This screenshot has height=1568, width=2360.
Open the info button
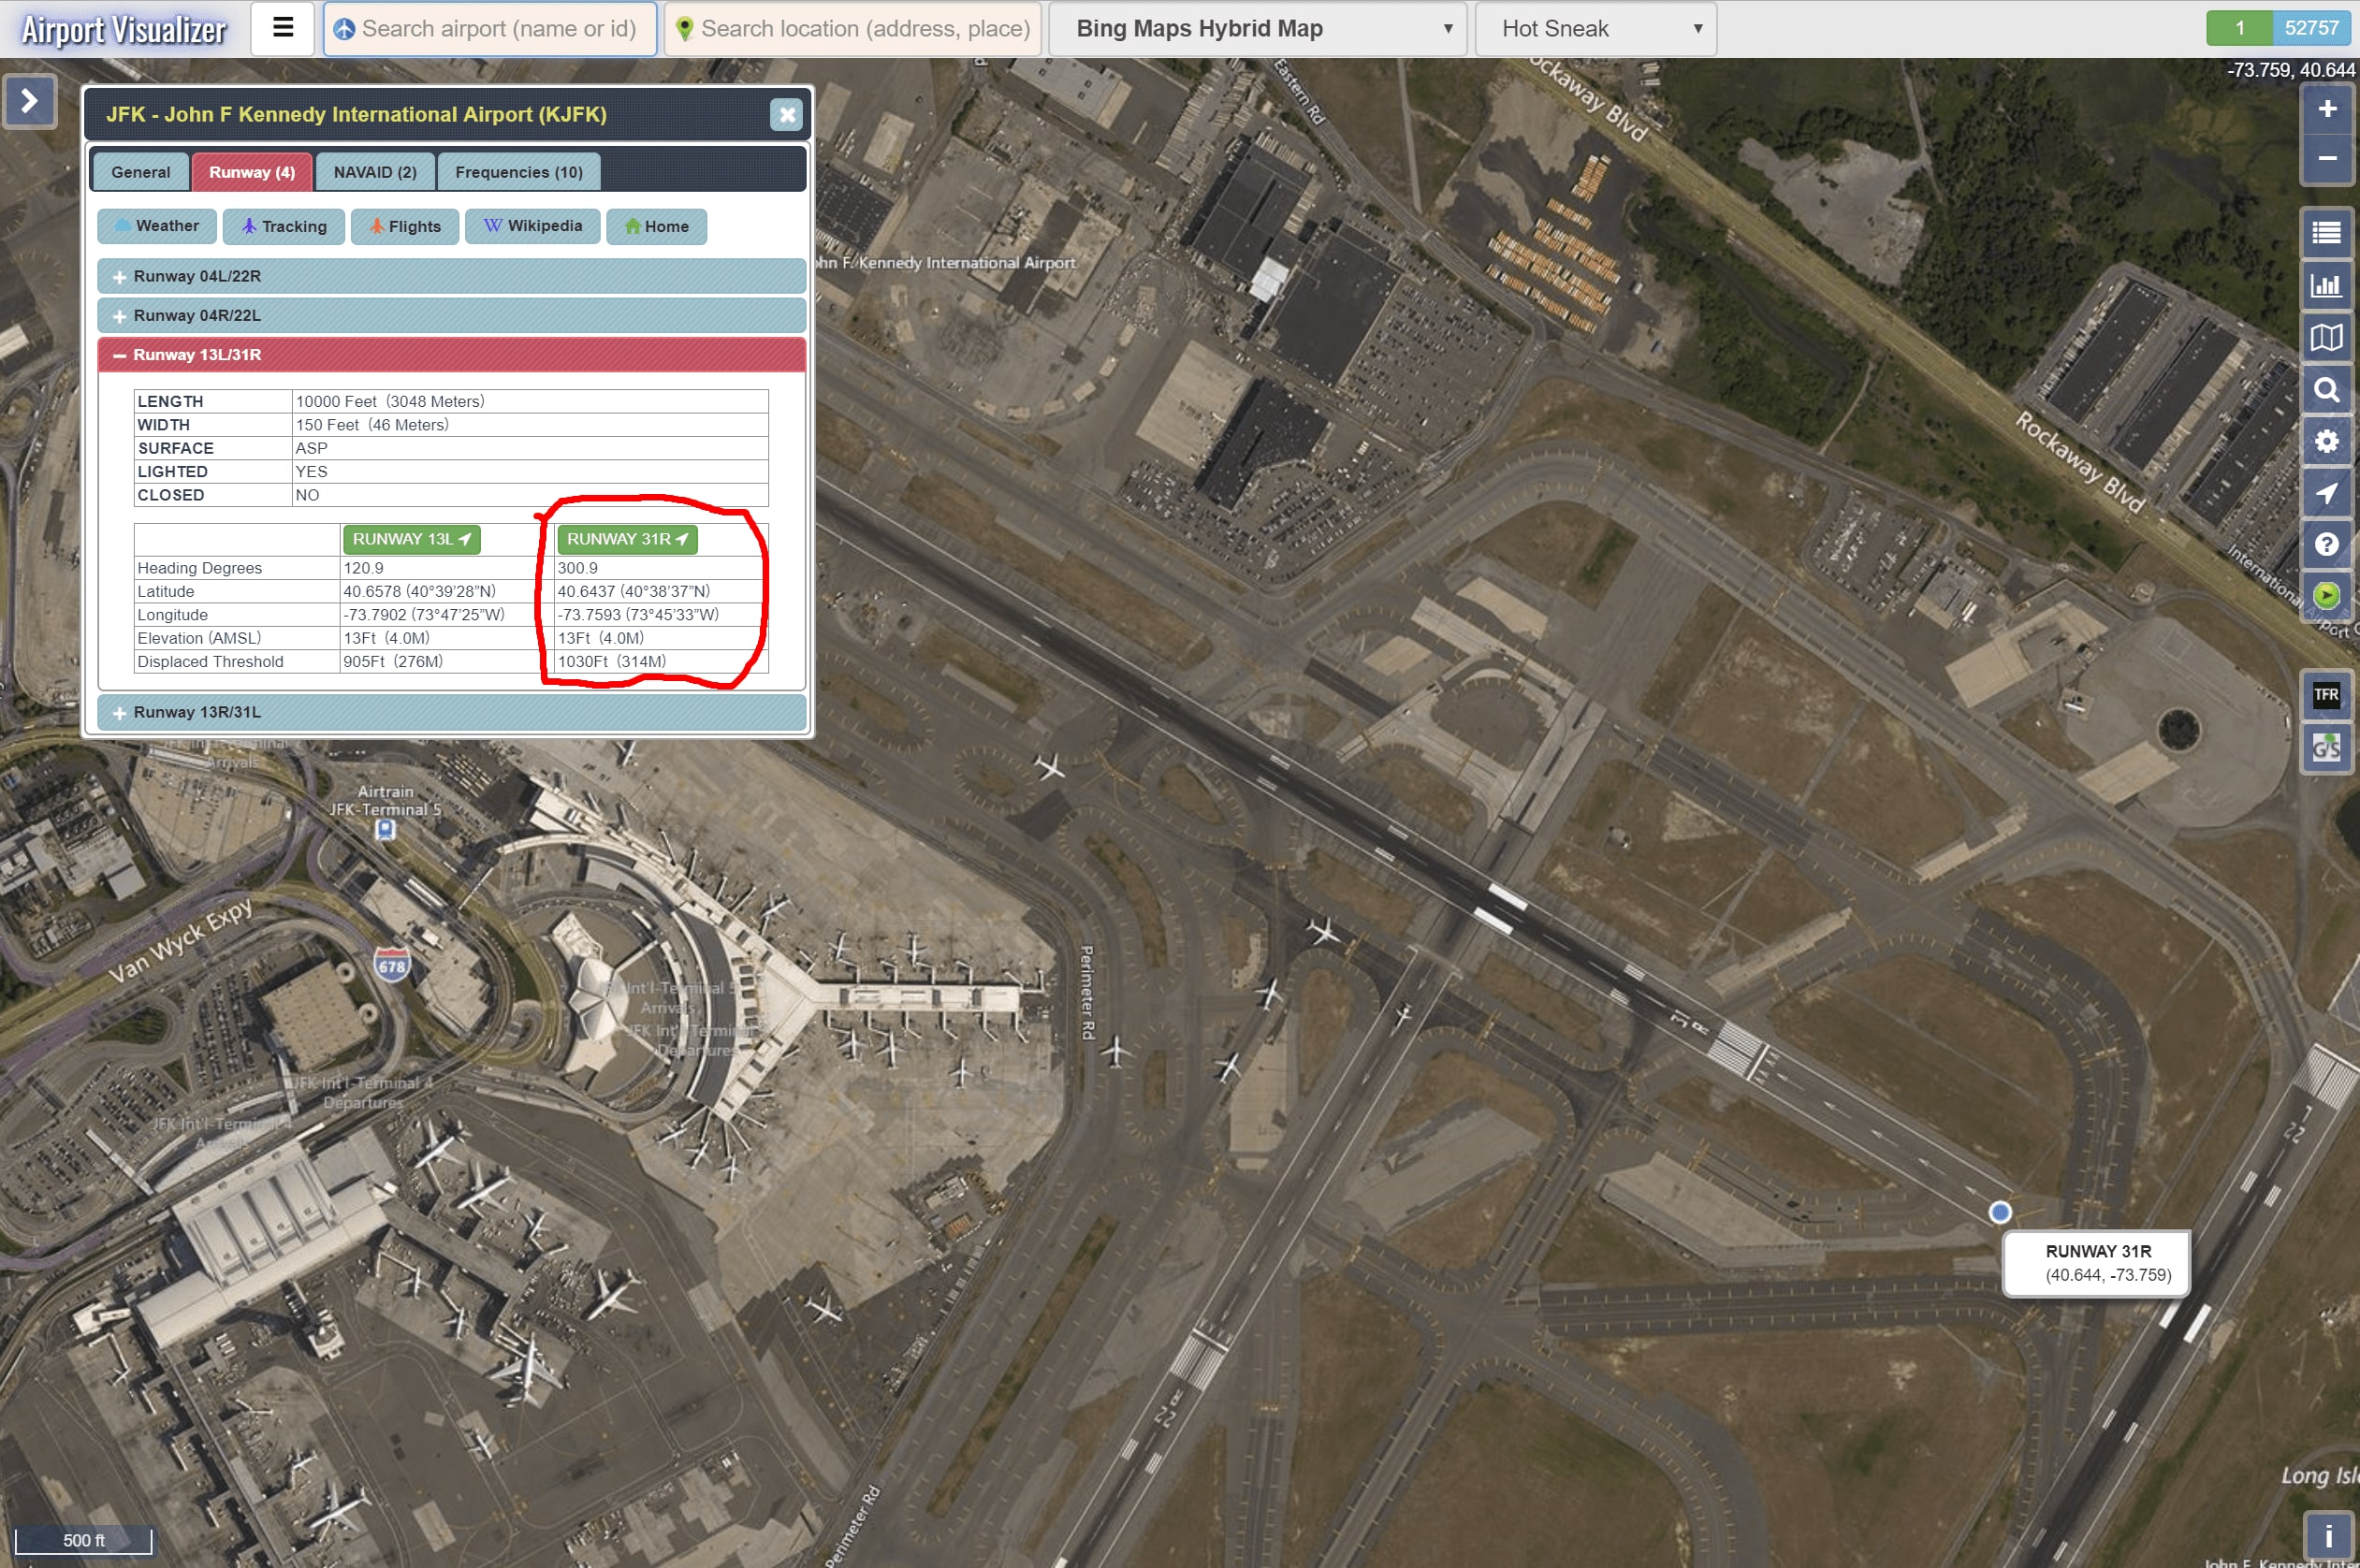pyautogui.click(x=2328, y=1535)
